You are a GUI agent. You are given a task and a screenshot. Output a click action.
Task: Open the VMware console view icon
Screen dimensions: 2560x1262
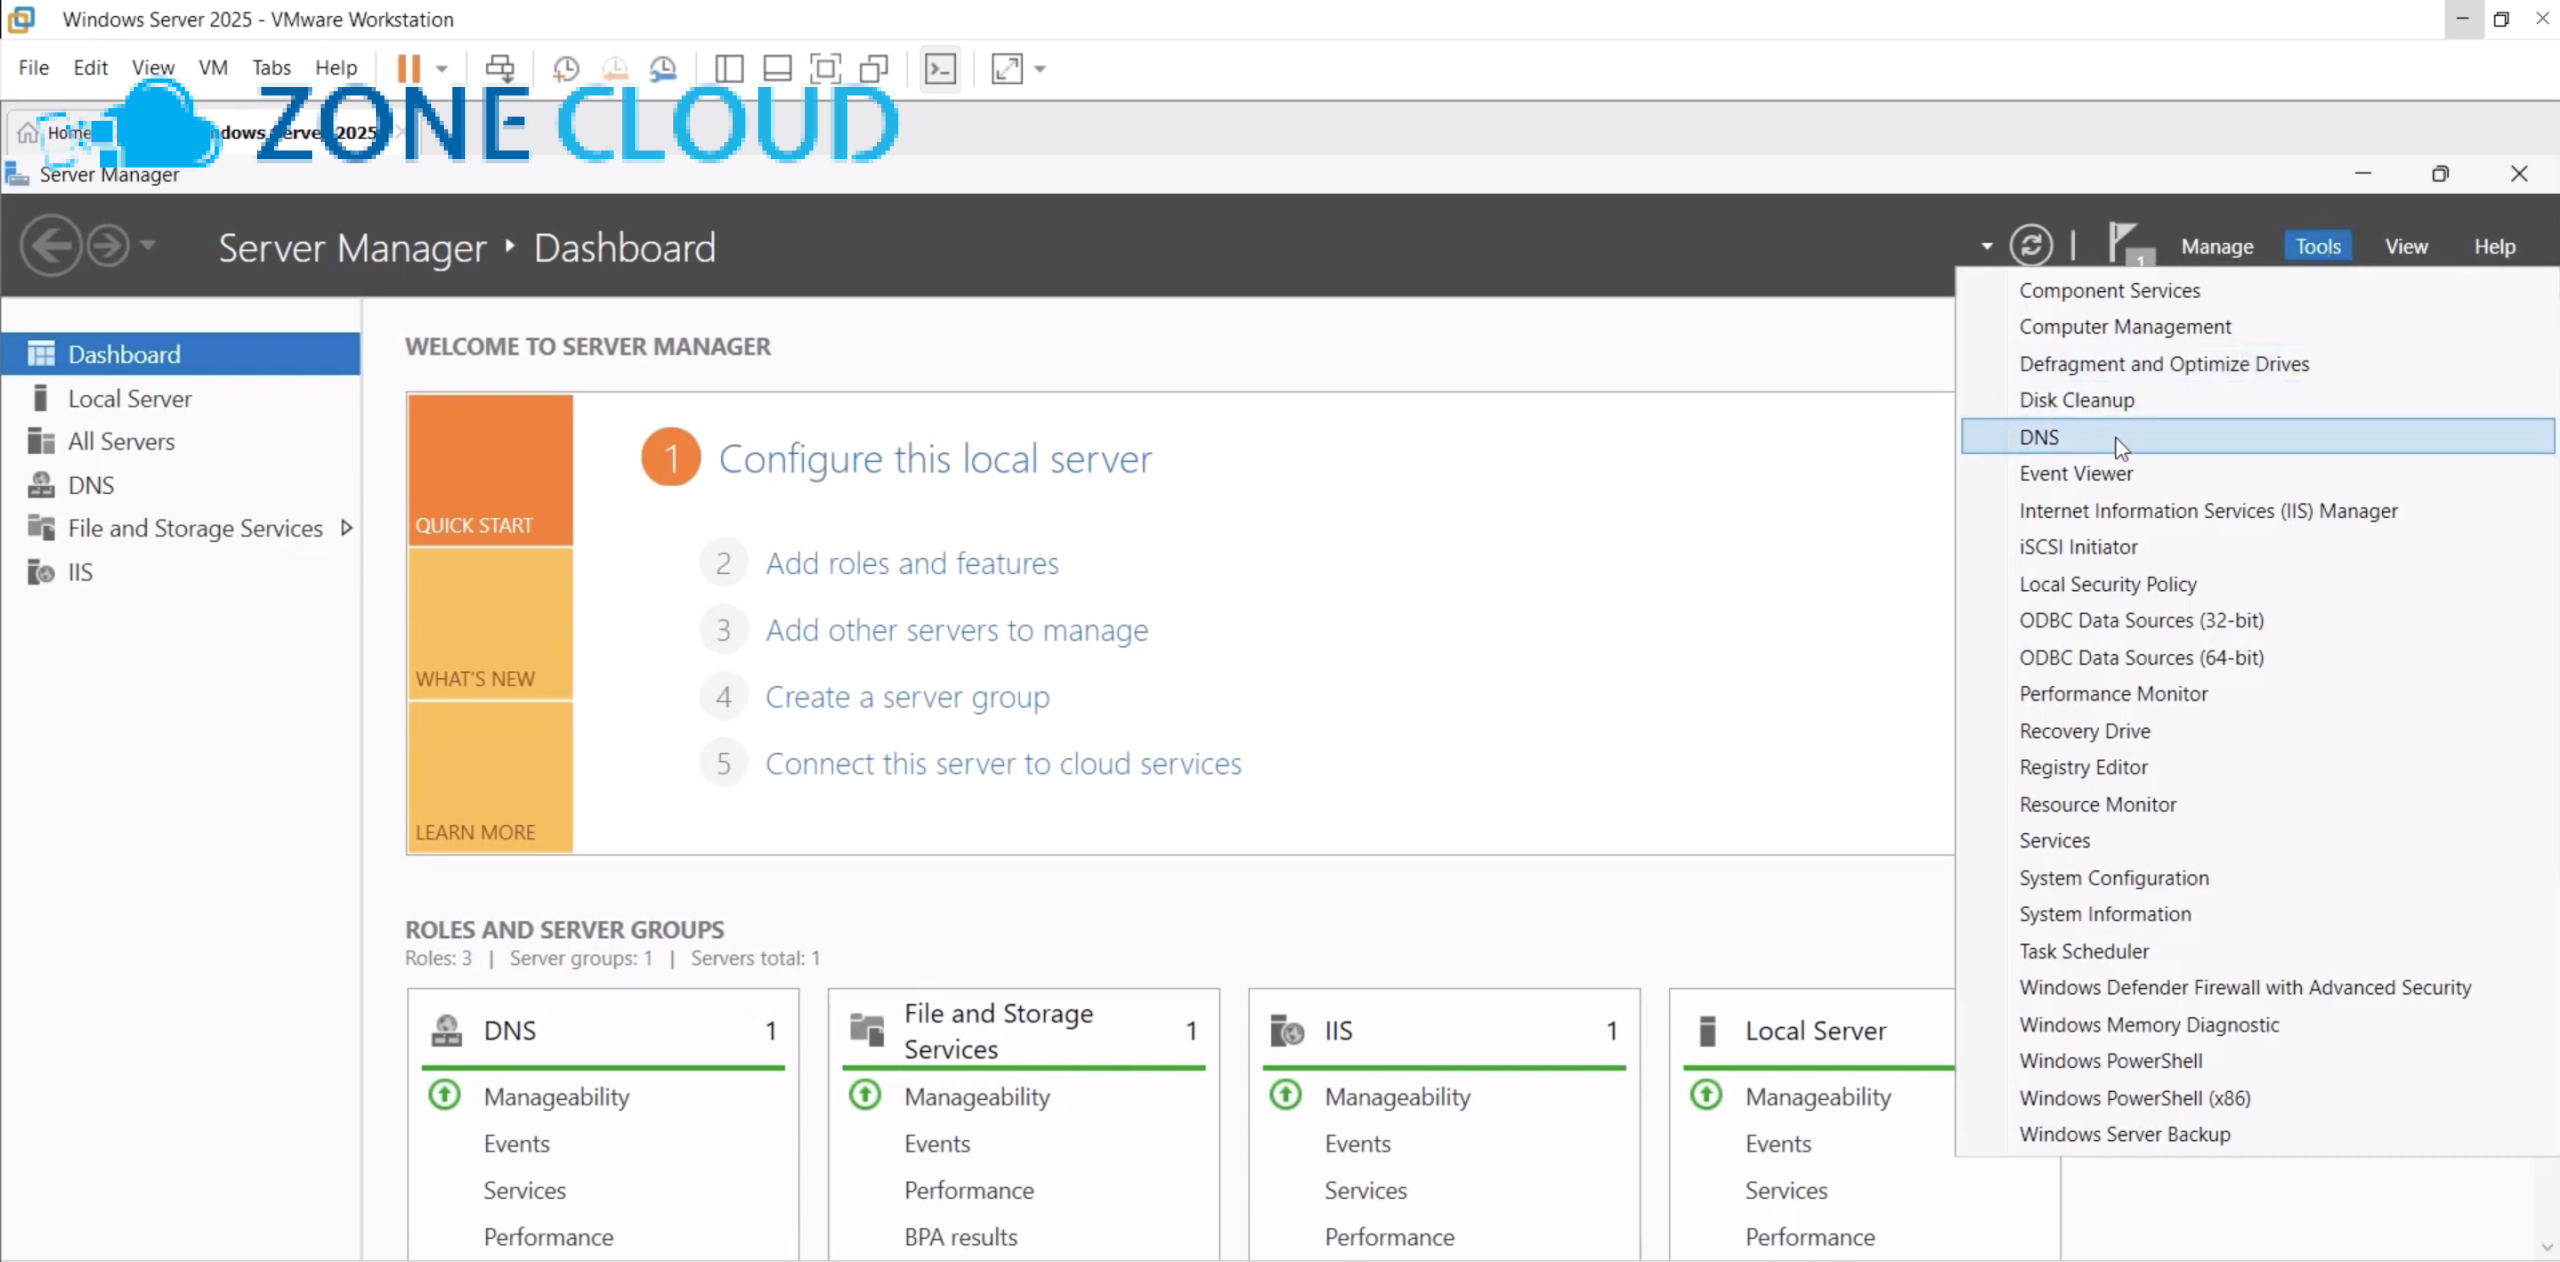[941, 68]
